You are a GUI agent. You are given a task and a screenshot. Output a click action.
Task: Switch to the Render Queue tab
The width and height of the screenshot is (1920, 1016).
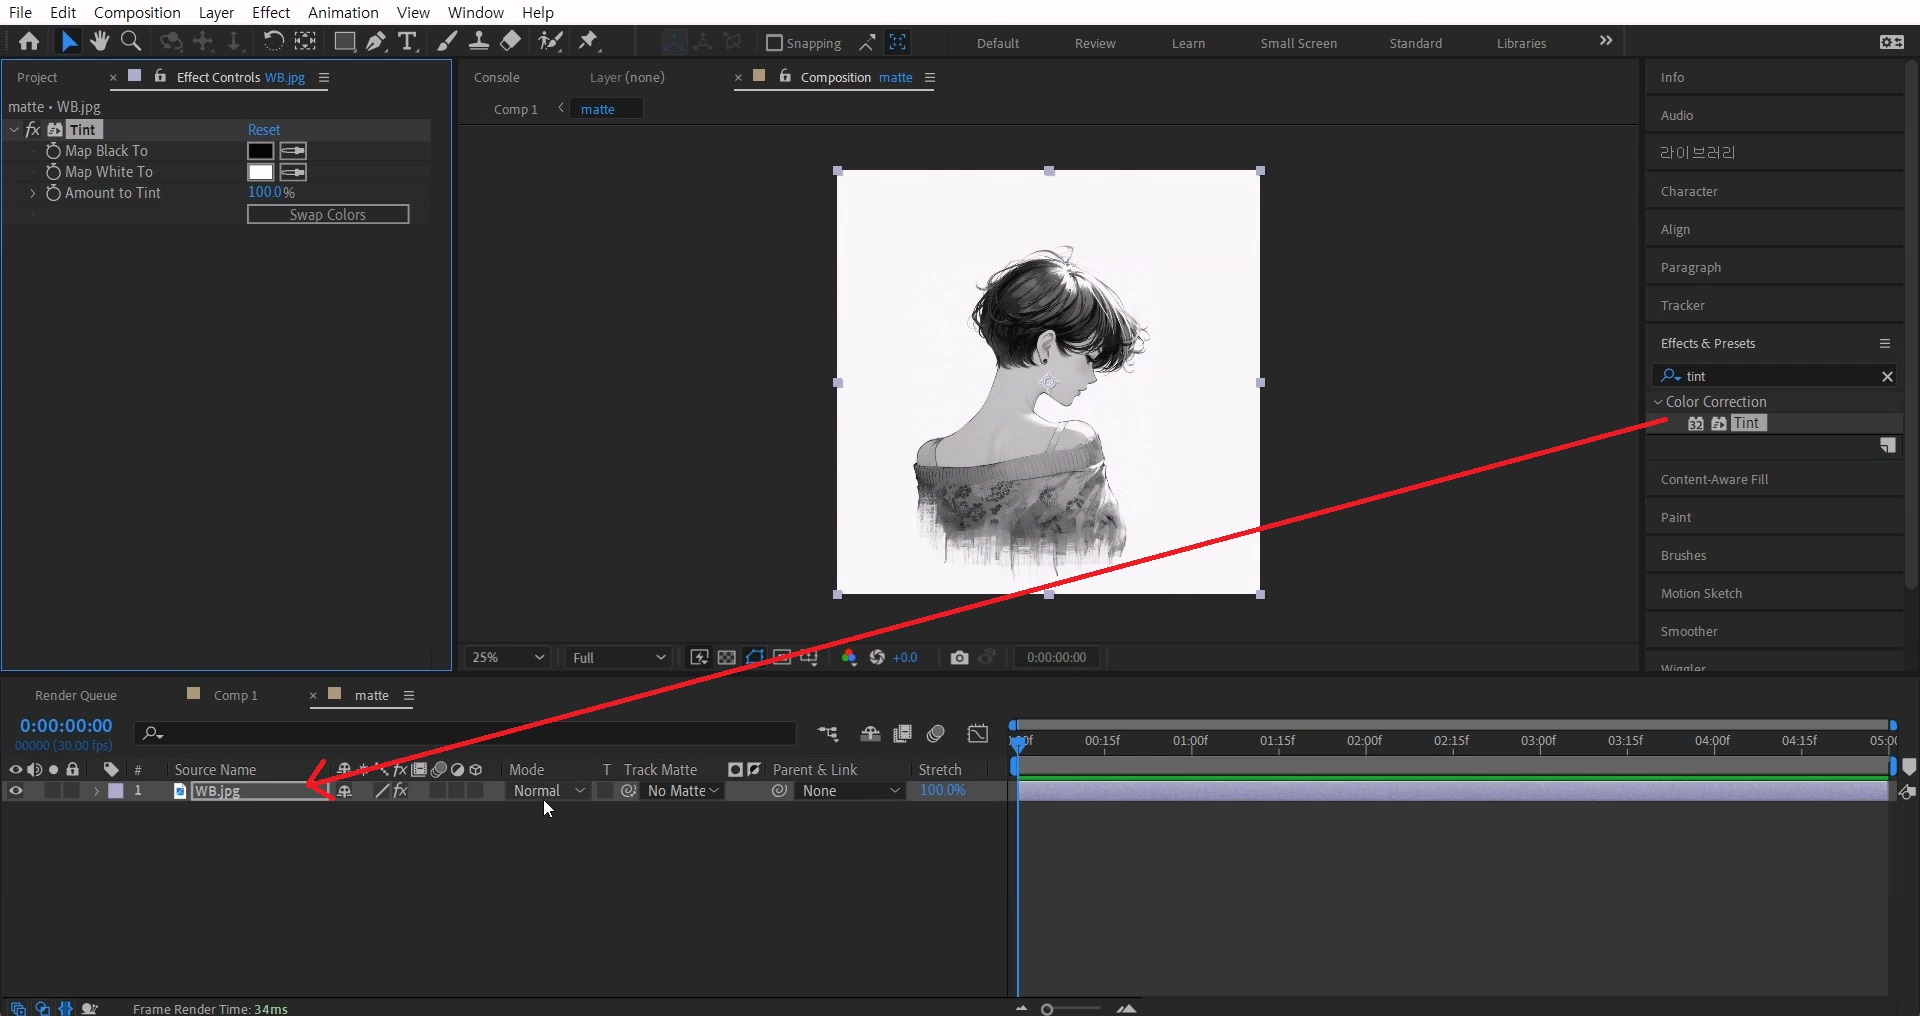76,695
